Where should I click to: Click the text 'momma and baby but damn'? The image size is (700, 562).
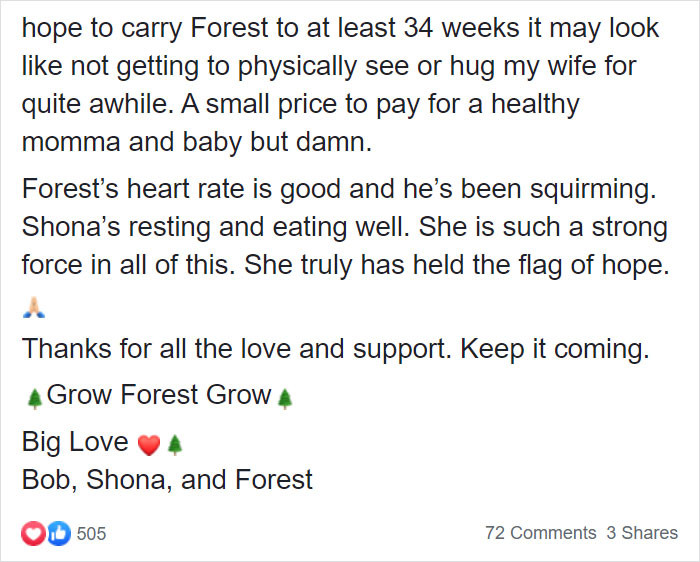point(196,142)
